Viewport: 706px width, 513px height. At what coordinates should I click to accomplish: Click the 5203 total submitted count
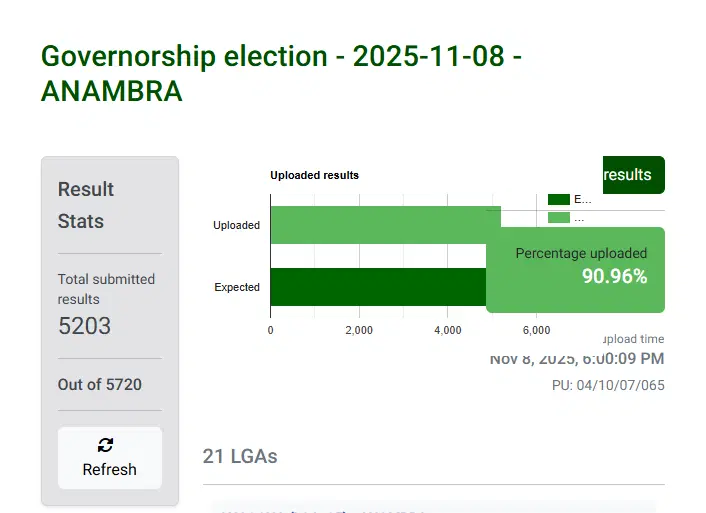[85, 326]
